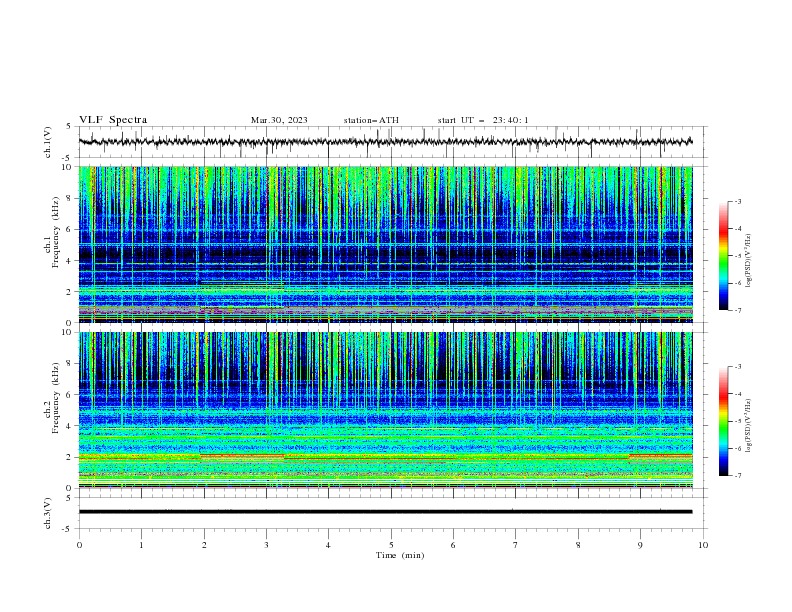Click time axis tick label "8"
The image size is (792, 612).
578,545
